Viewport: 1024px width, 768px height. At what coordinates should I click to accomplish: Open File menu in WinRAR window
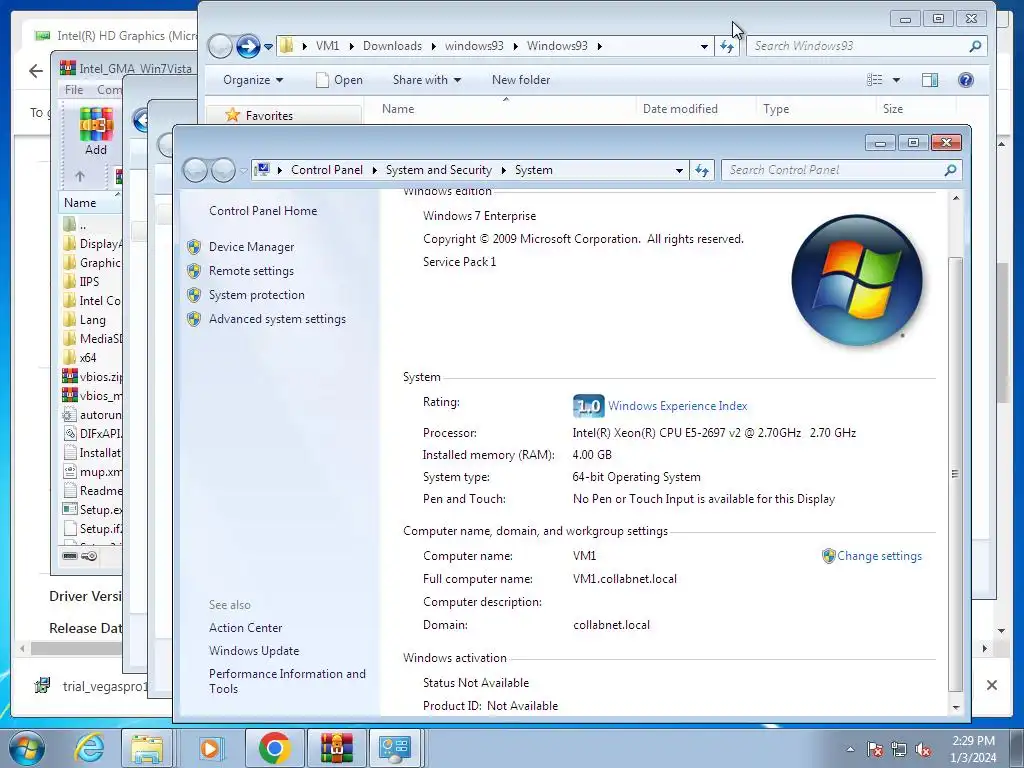tap(74, 89)
